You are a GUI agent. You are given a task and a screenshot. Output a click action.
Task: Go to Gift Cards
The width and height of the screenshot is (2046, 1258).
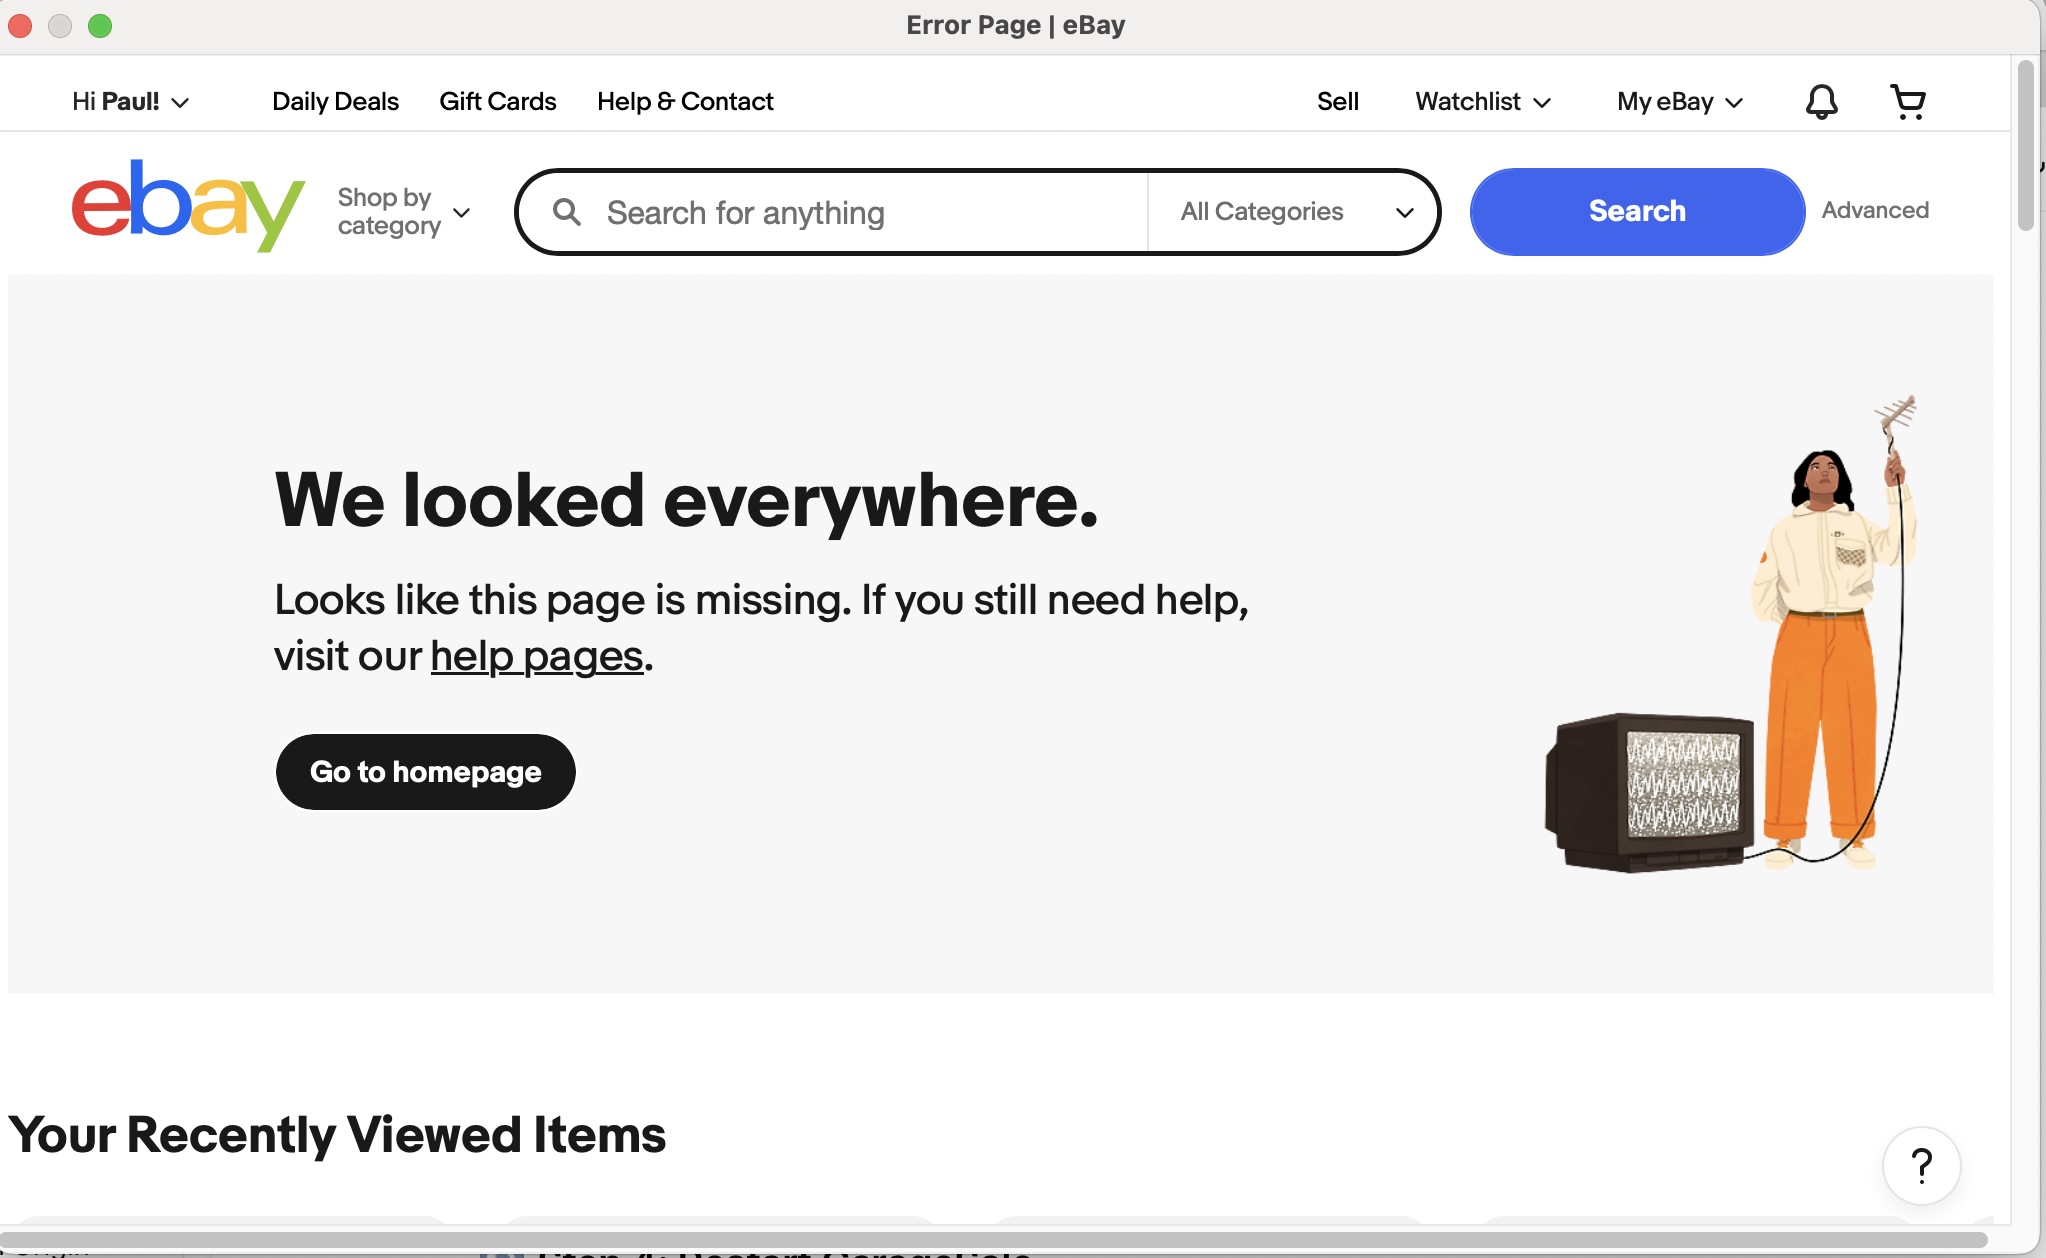pyautogui.click(x=498, y=102)
